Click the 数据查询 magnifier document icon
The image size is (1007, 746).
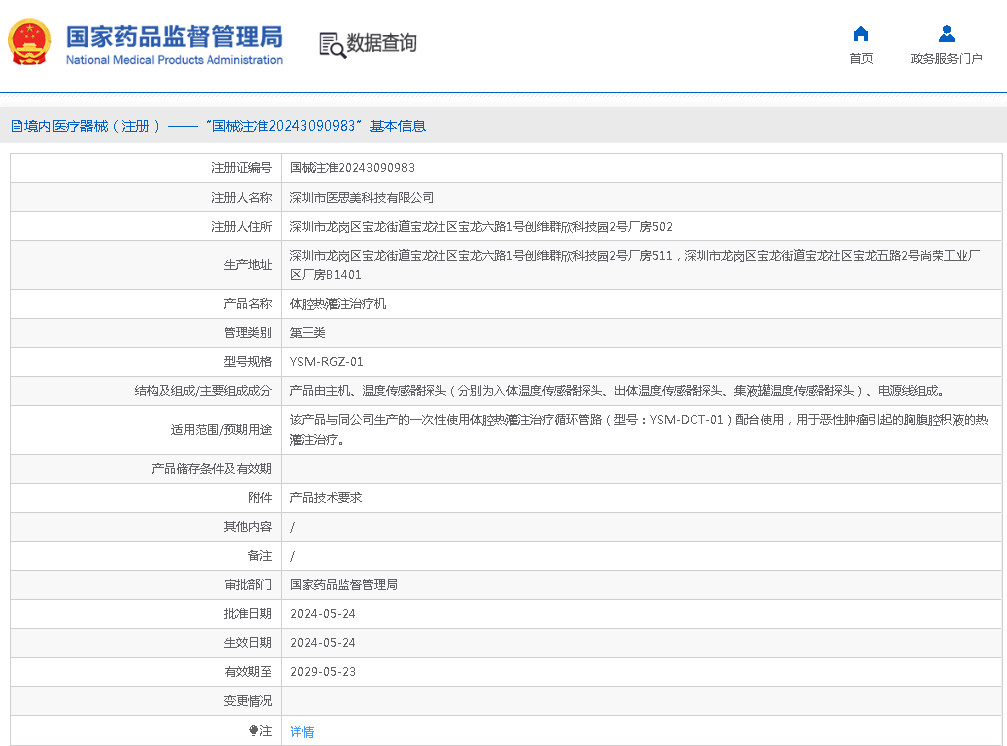(331, 44)
